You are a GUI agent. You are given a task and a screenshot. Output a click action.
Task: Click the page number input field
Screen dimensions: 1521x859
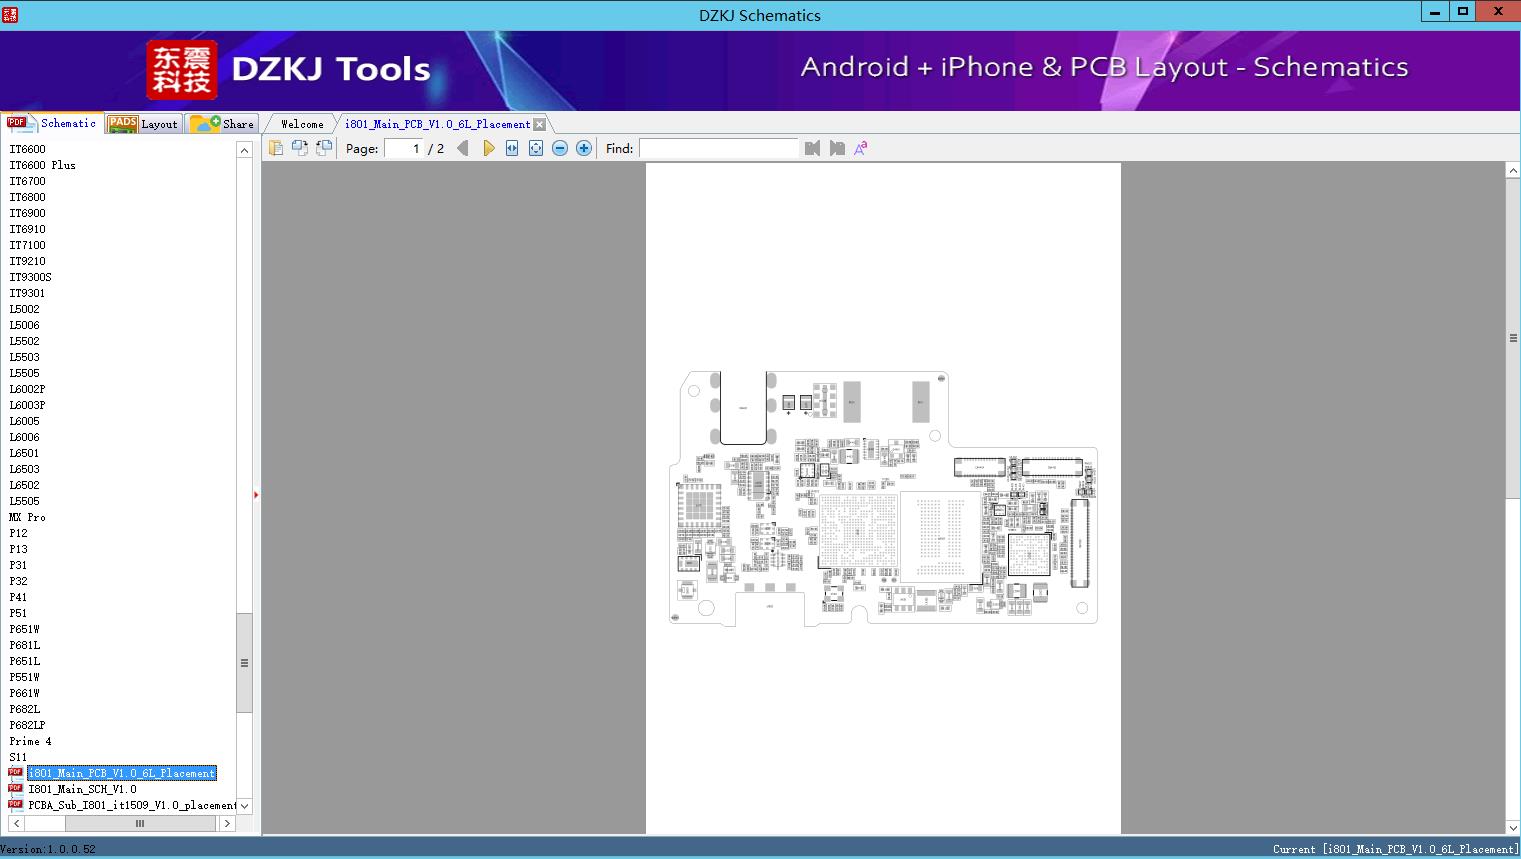(x=404, y=148)
